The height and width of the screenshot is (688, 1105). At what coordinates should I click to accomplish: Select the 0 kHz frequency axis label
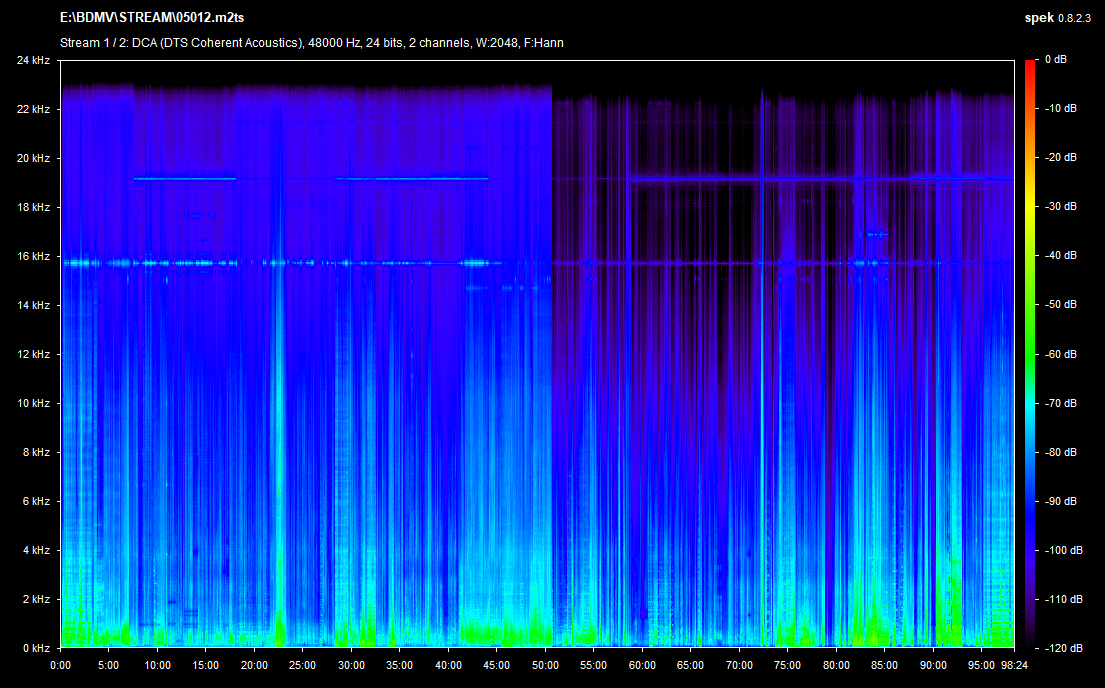tap(36, 648)
